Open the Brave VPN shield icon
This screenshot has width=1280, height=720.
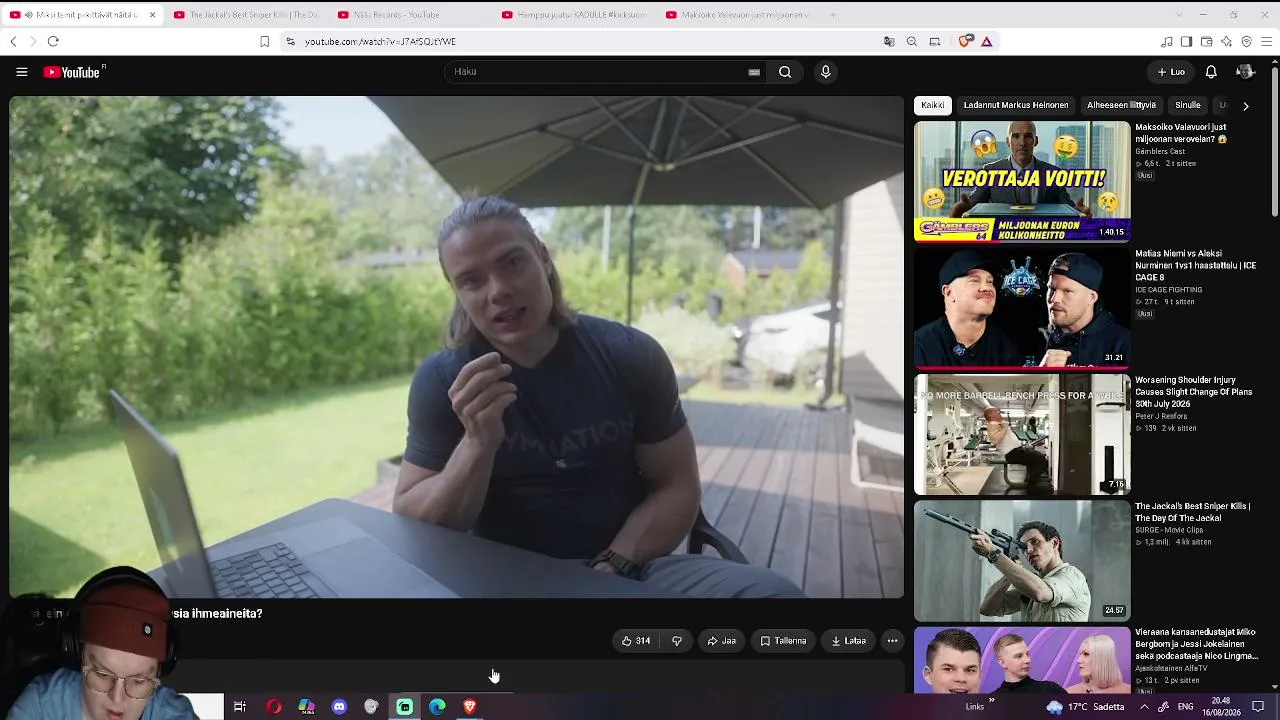pyautogui.click(x=1246, y=42)
